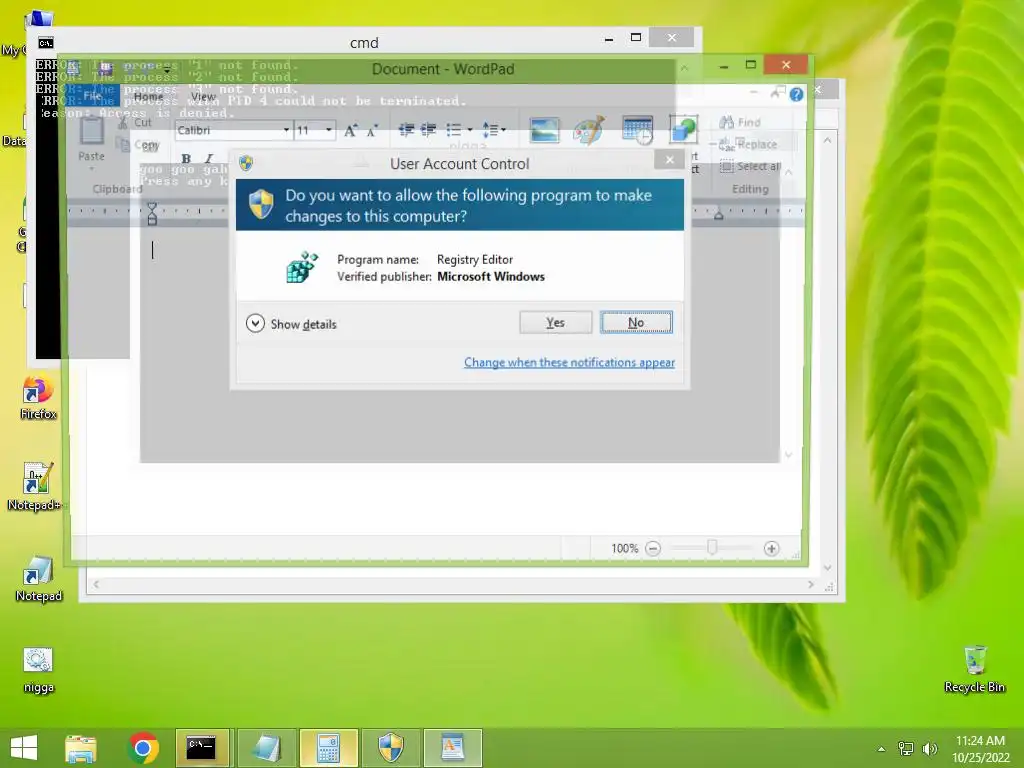1024x768 pixels.
Task: Open the File tab in WordPad
Action: pyautogui.click(x=93, y=96)
